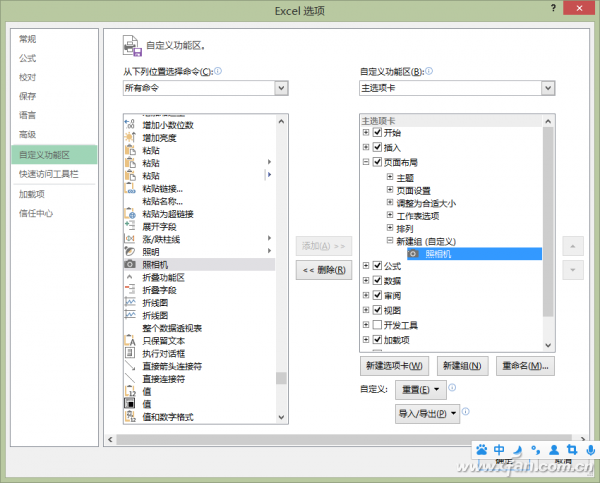Select the 整个数据透视表 command

click(x=172, y=328)
